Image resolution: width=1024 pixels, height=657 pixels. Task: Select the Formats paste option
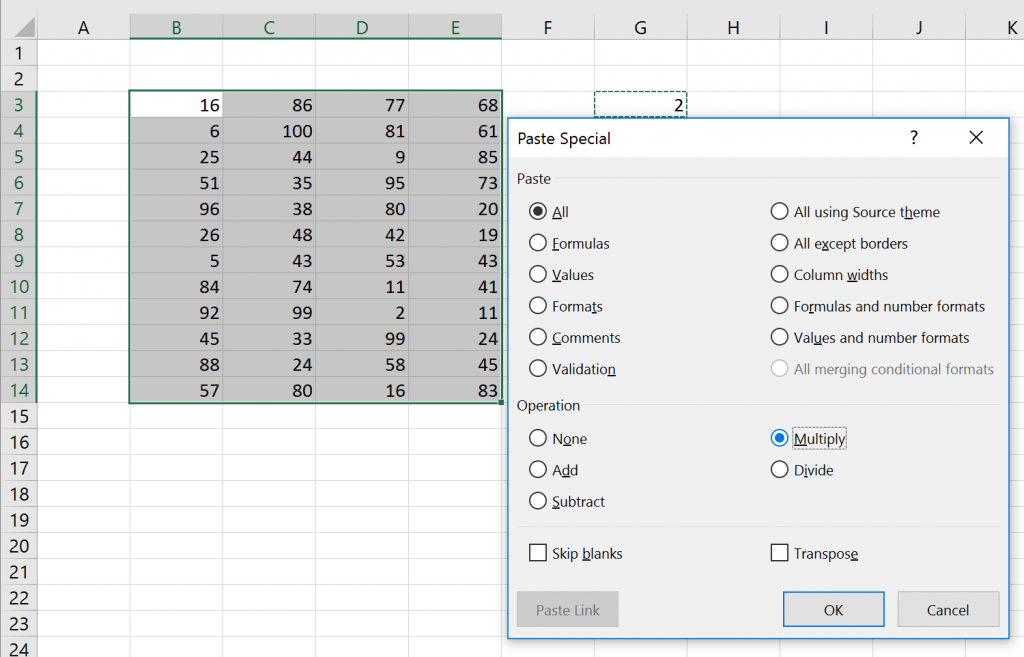tap(538, 306)
